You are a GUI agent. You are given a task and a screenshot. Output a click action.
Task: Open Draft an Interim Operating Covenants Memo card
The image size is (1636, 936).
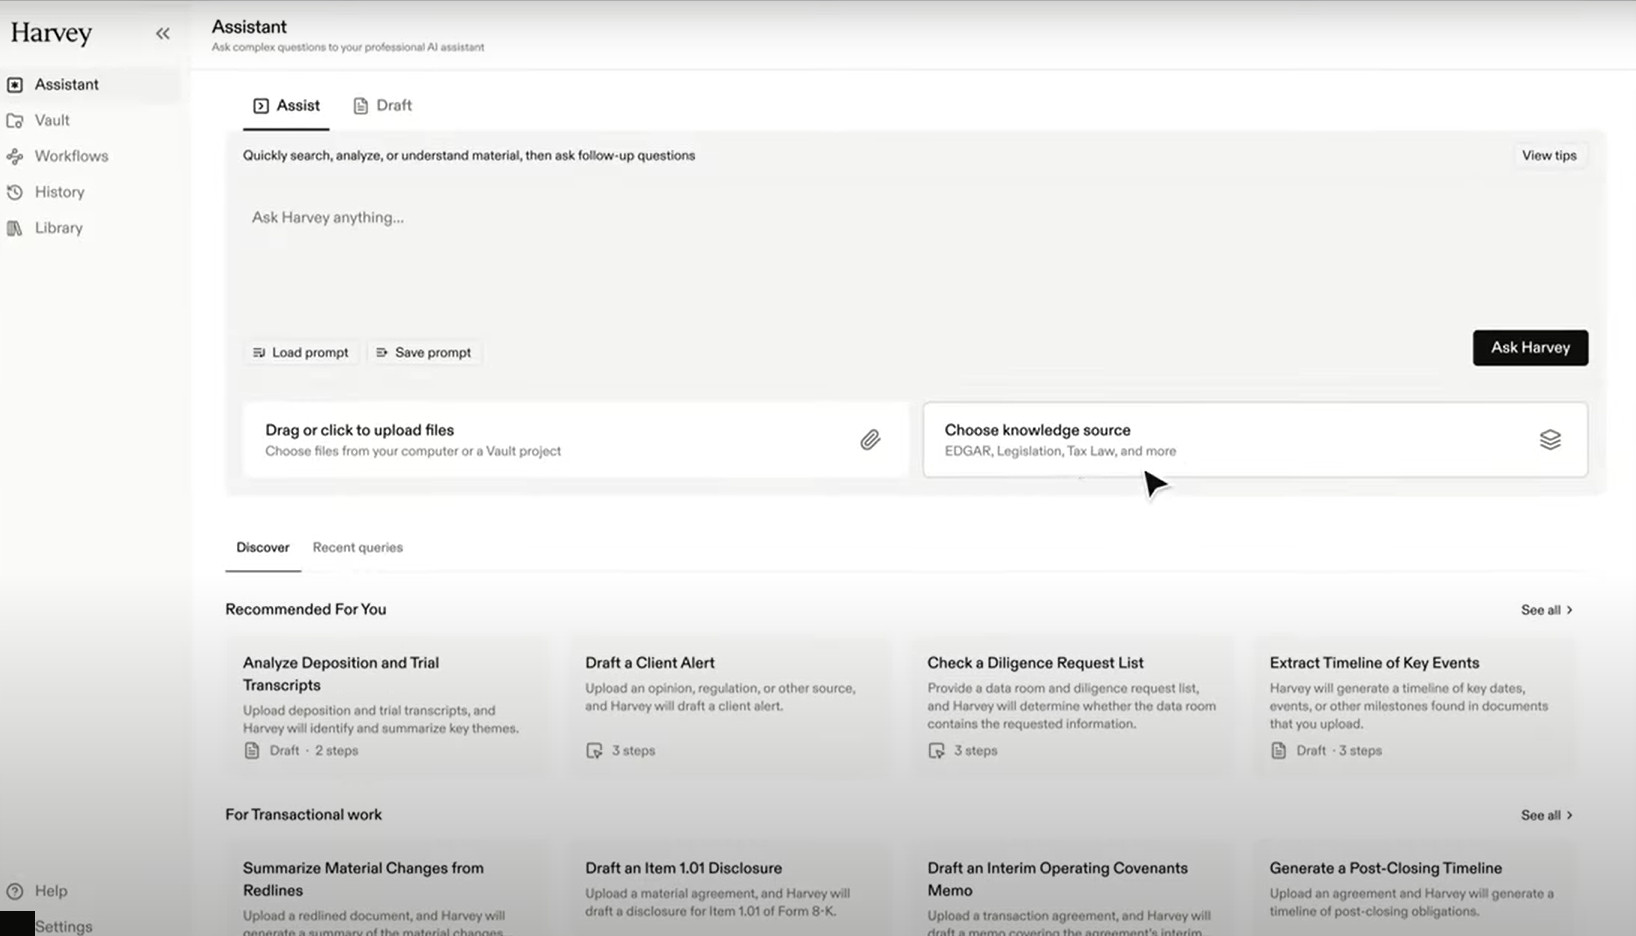(1071, 890)
